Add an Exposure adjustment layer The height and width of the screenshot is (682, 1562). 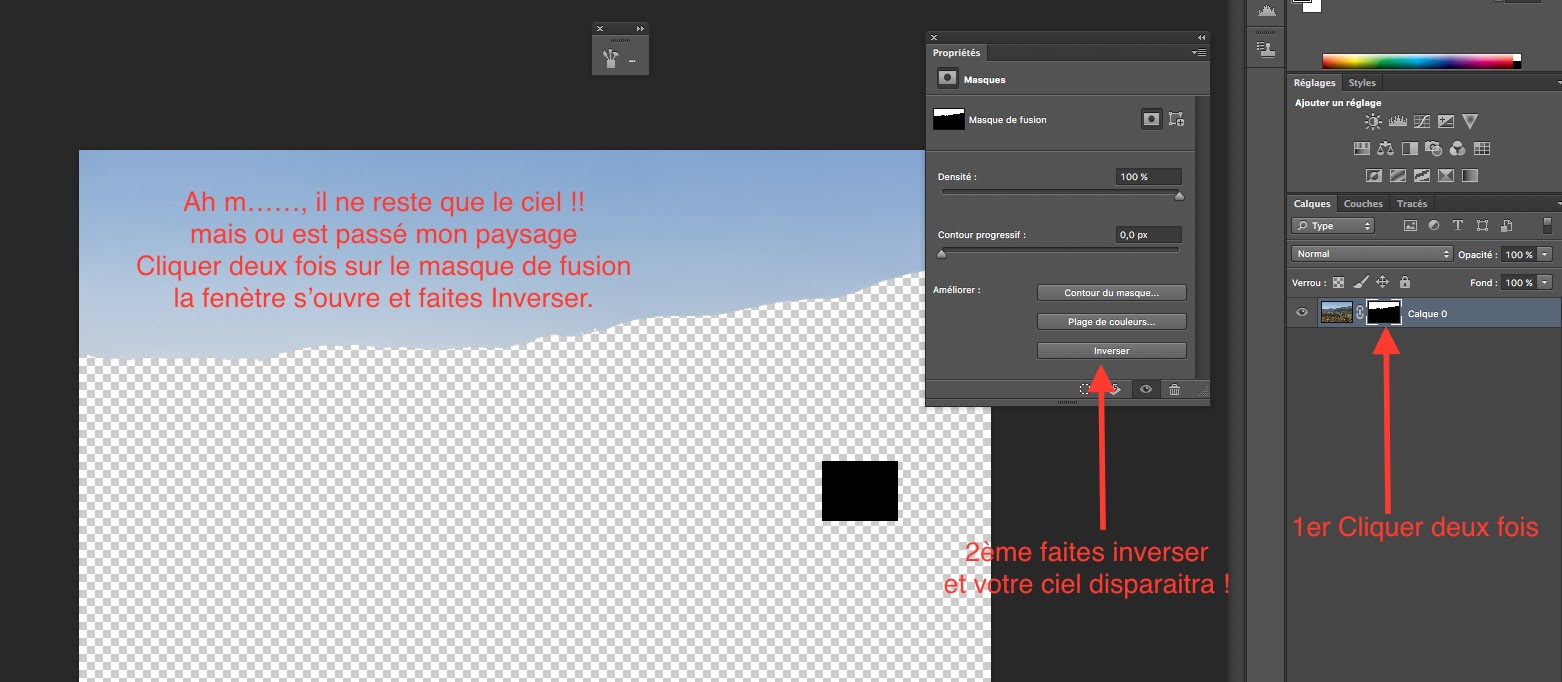(x=1446, y=122)
